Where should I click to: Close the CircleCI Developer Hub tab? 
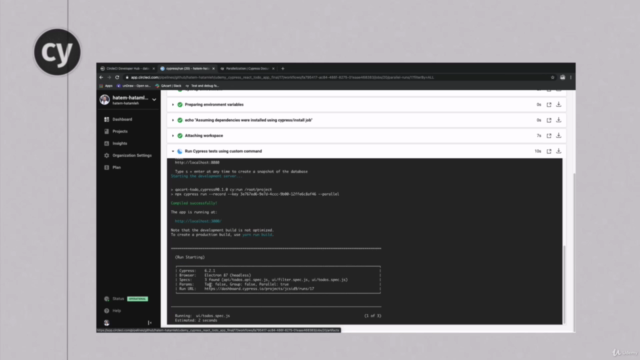coord(153,69)
